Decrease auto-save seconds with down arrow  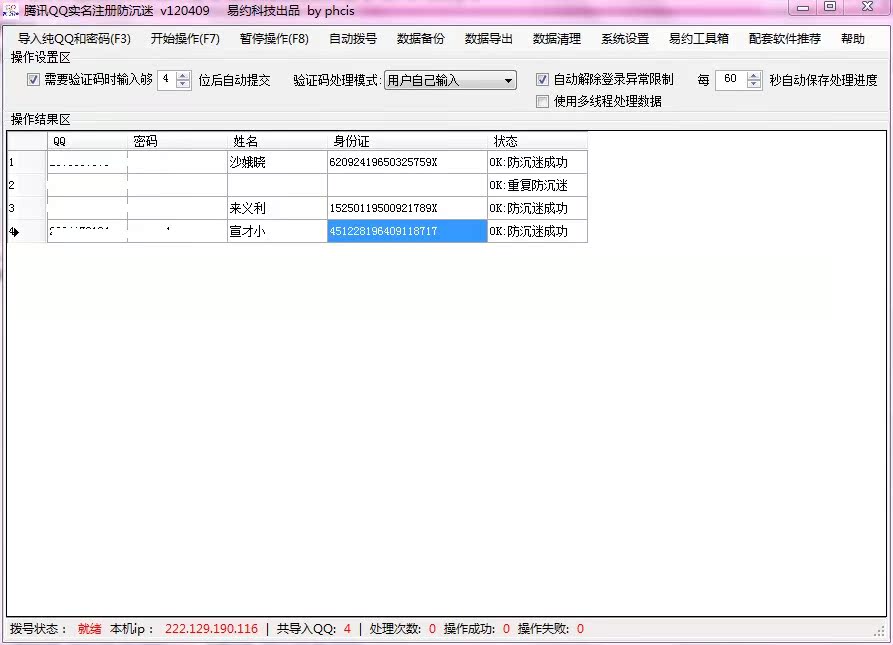coord(753,85)
